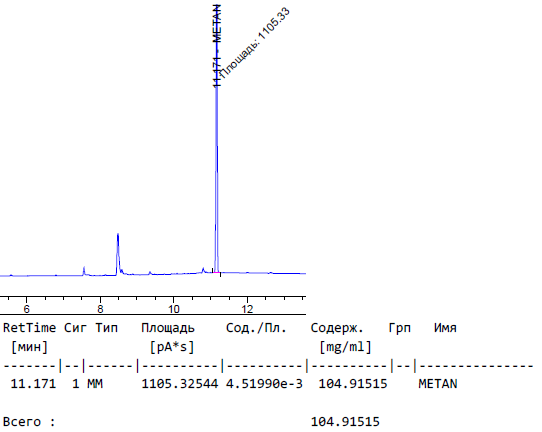Select the METAN compound name in table
This screenshot has height=432, width=542.
point(438,384)
